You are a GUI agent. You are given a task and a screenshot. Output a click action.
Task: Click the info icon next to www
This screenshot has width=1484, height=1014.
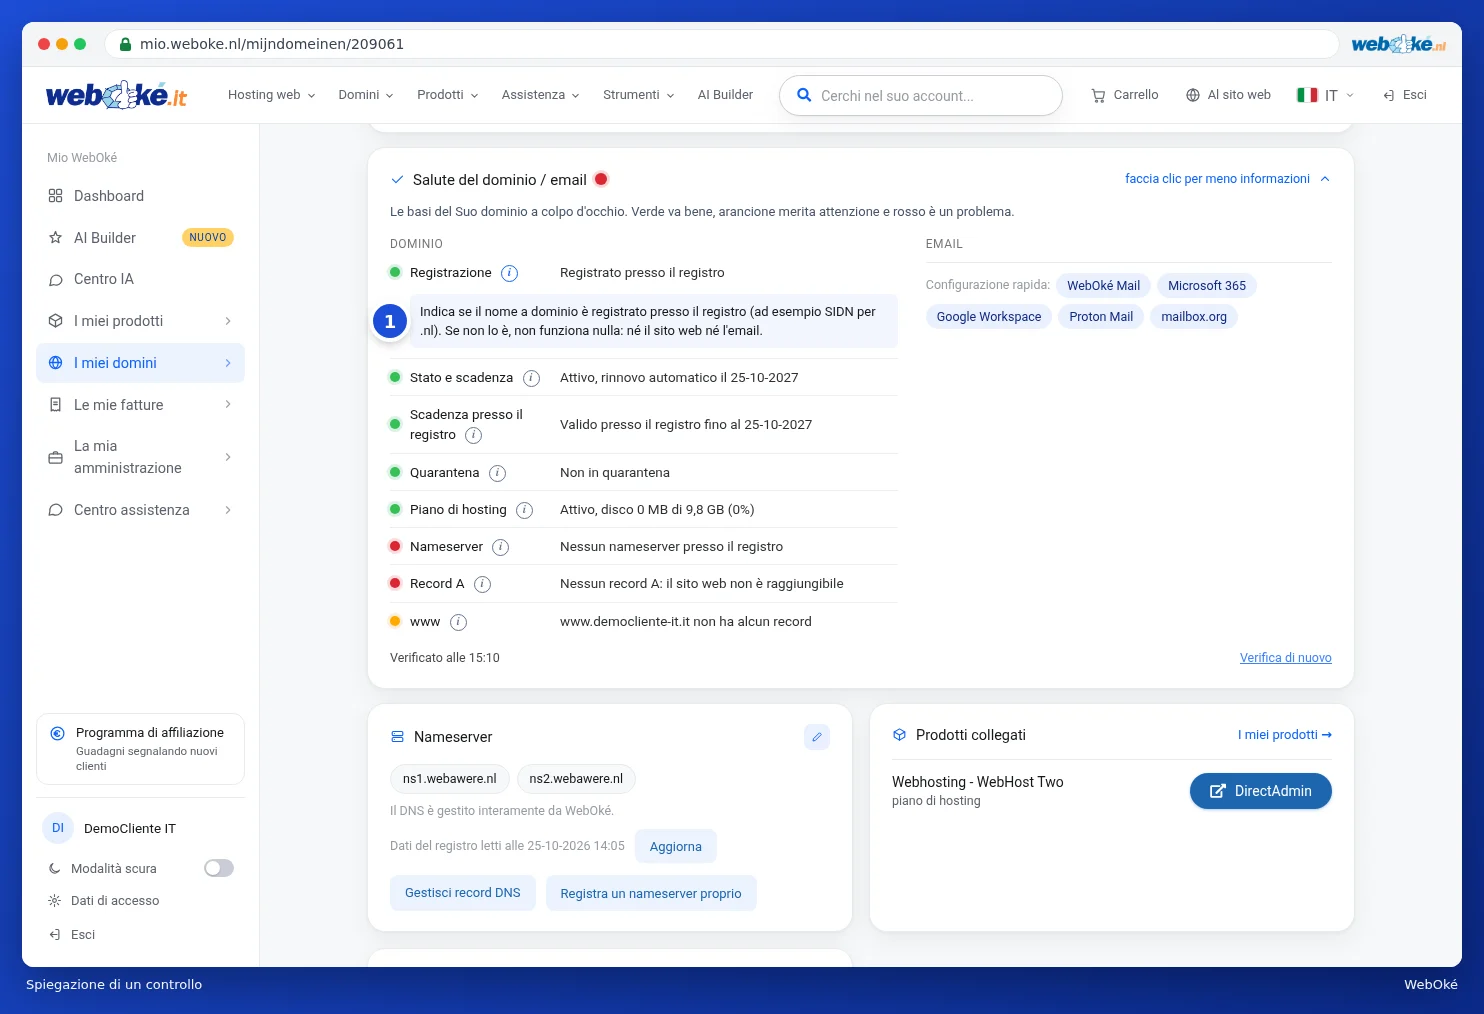click(458, 622)
